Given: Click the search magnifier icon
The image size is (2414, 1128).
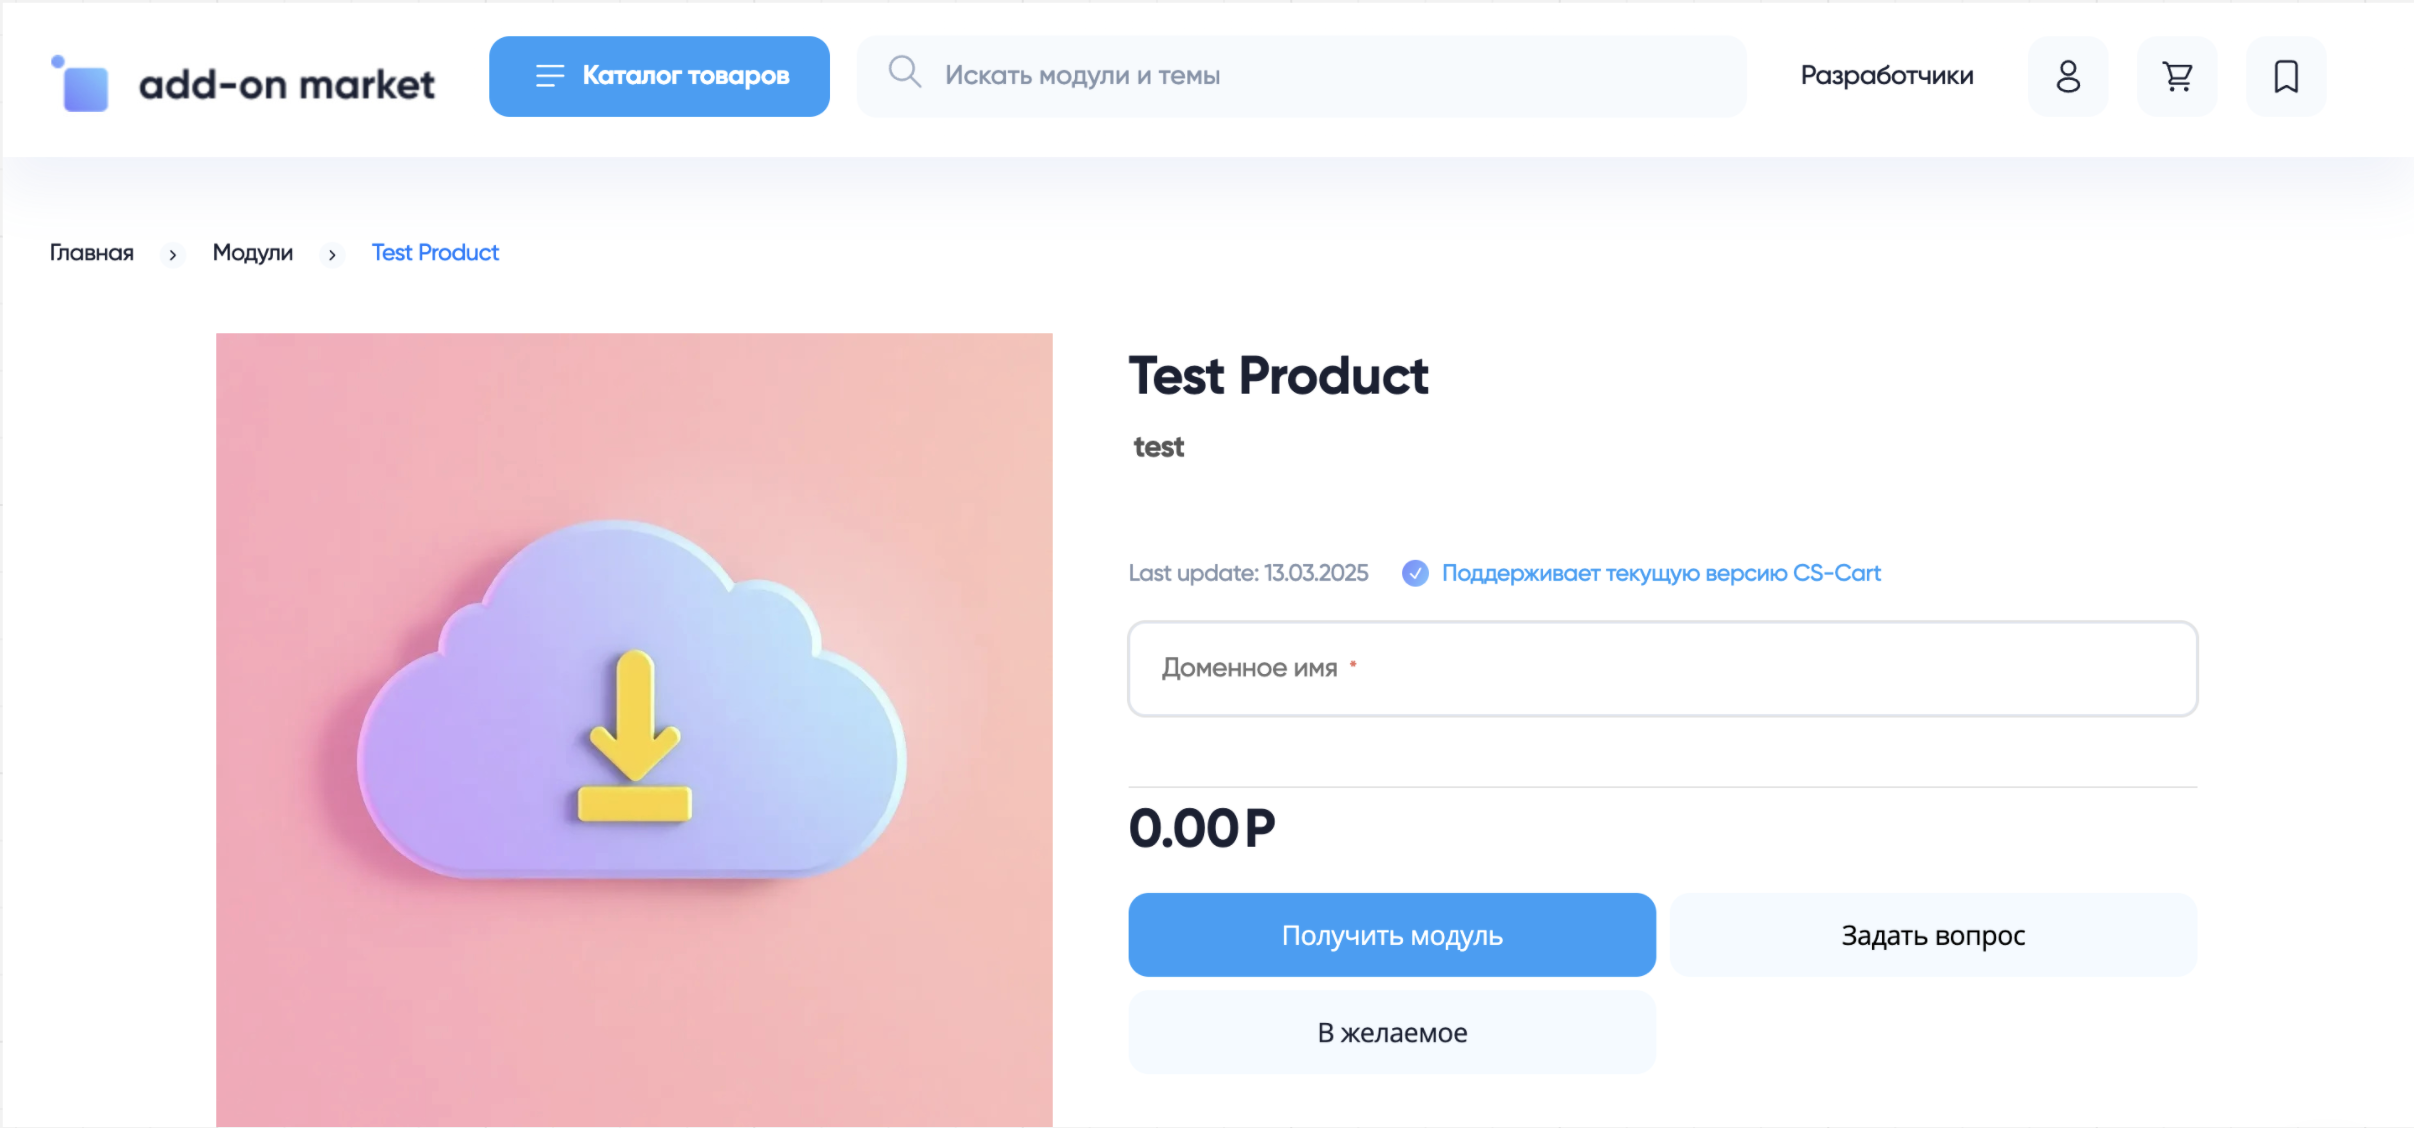Looking at the screenshot, I should click(904, 73).
